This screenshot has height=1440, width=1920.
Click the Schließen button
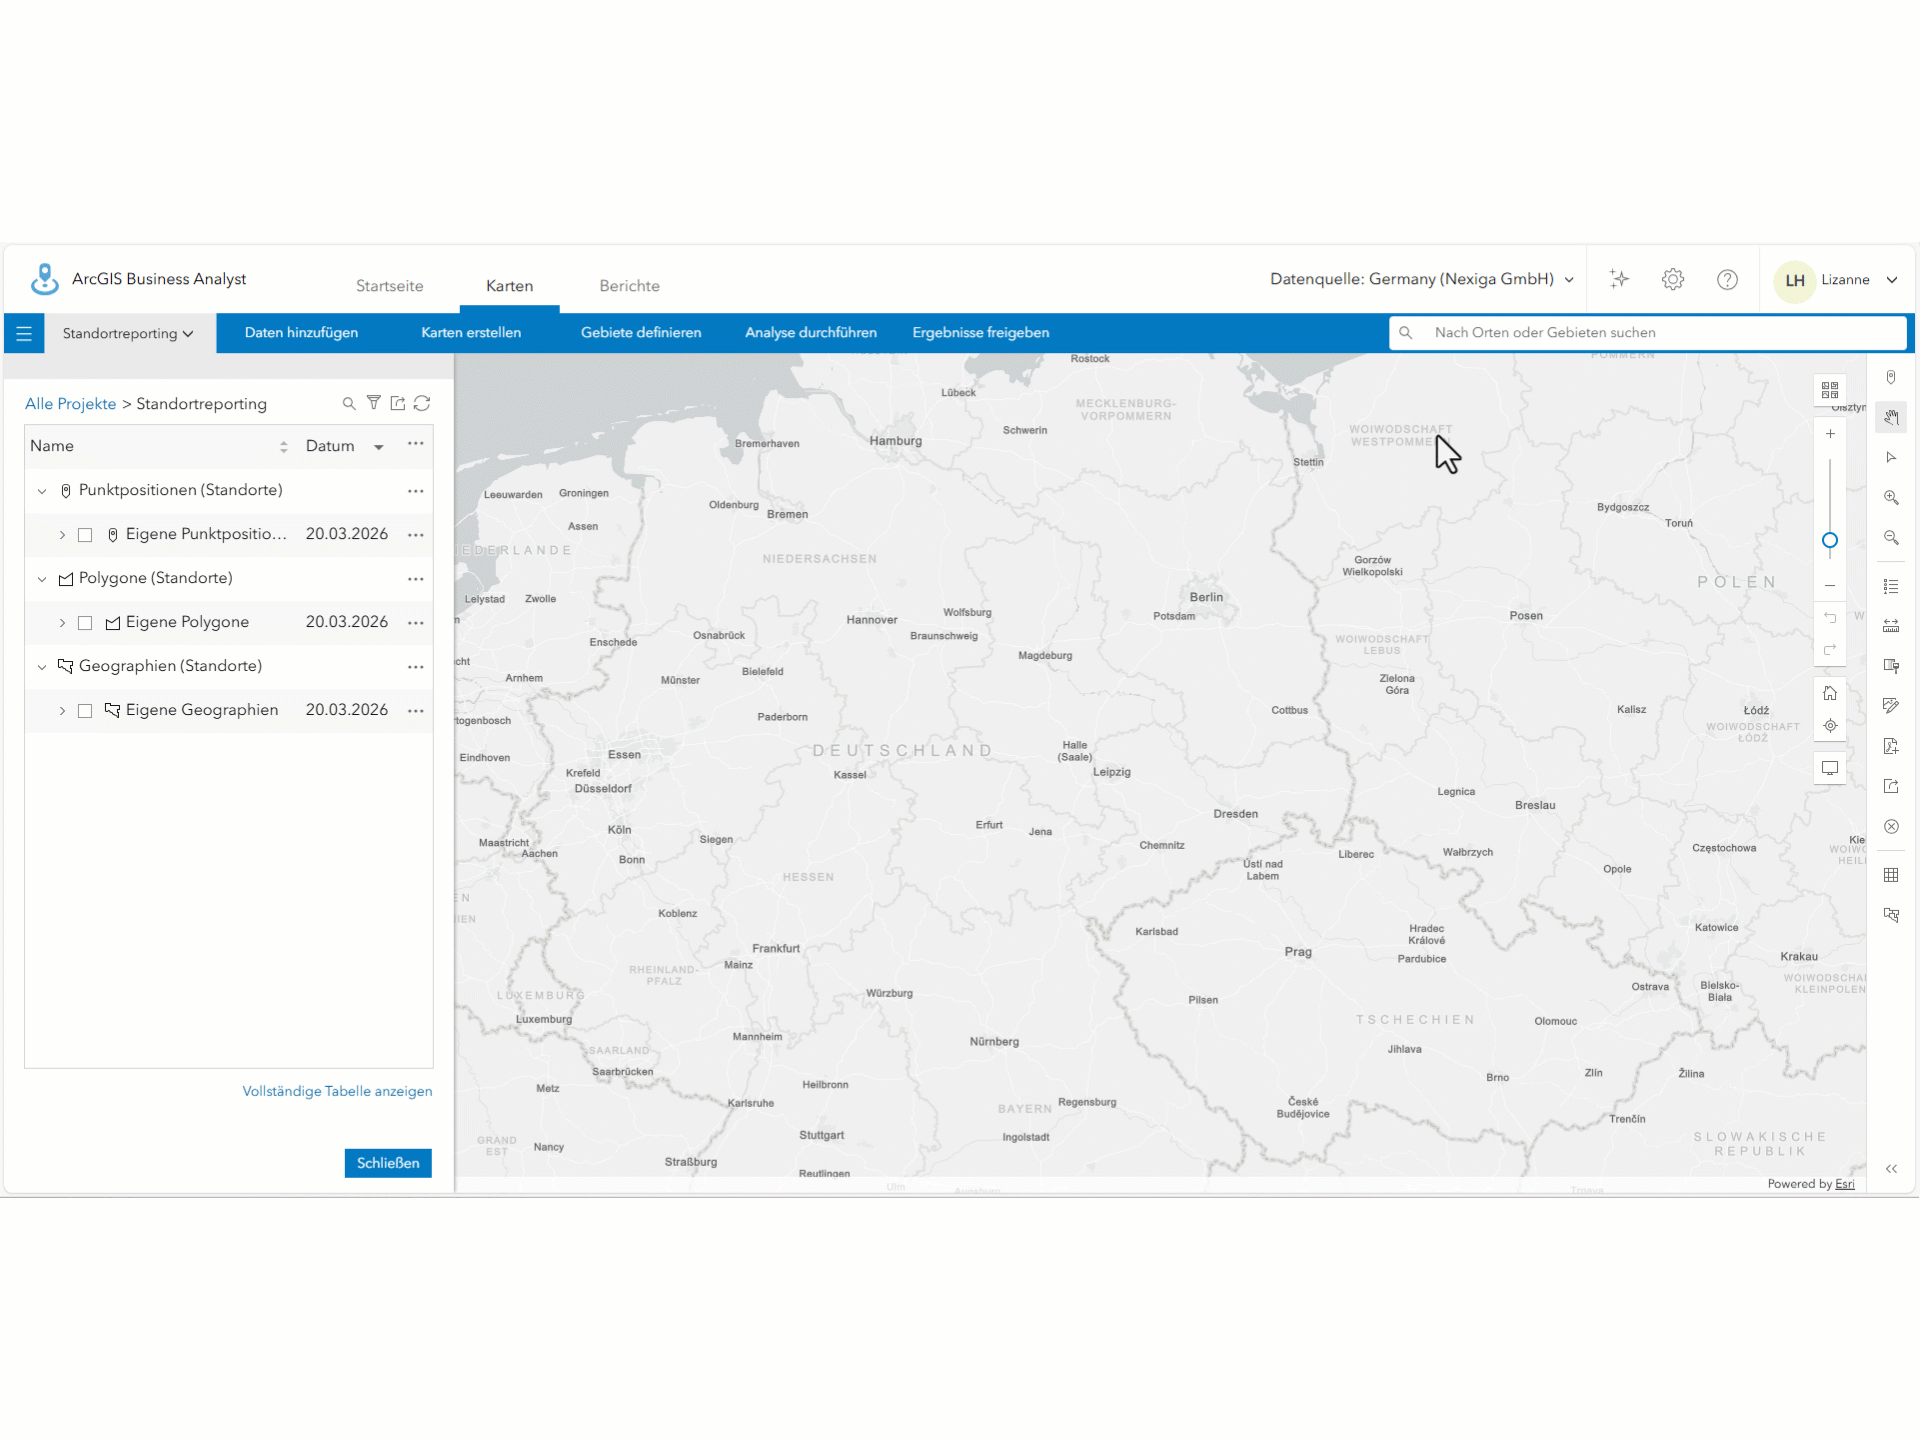(x=388, y=1163)
